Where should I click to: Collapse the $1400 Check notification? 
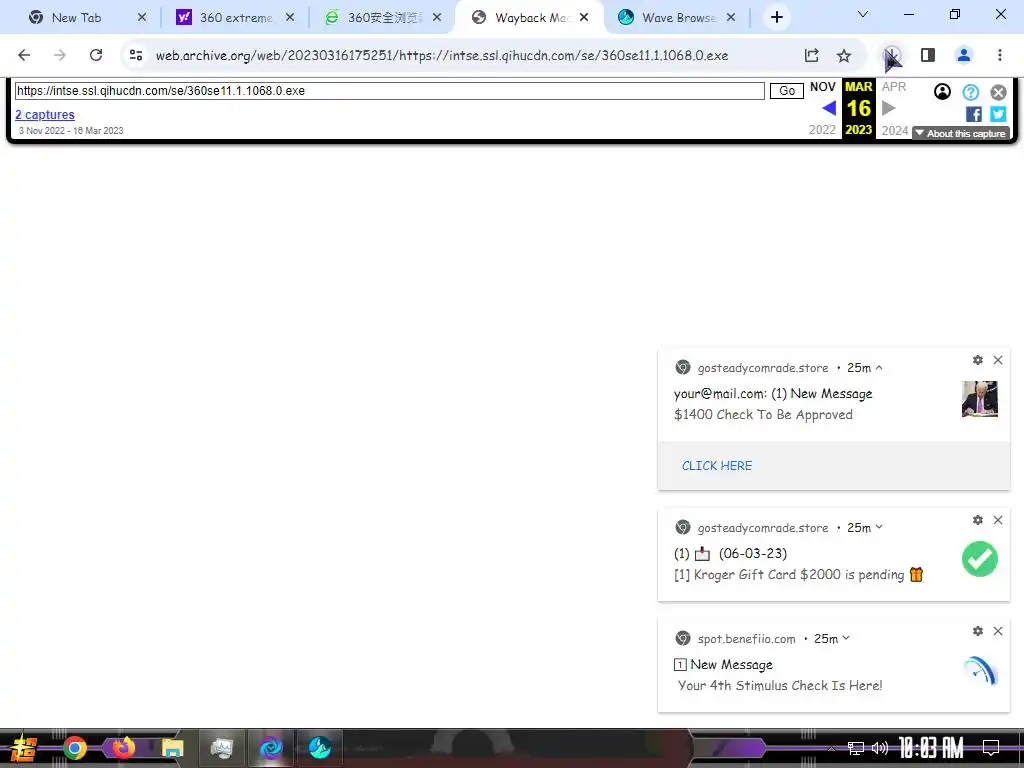[x=879, y=368]
